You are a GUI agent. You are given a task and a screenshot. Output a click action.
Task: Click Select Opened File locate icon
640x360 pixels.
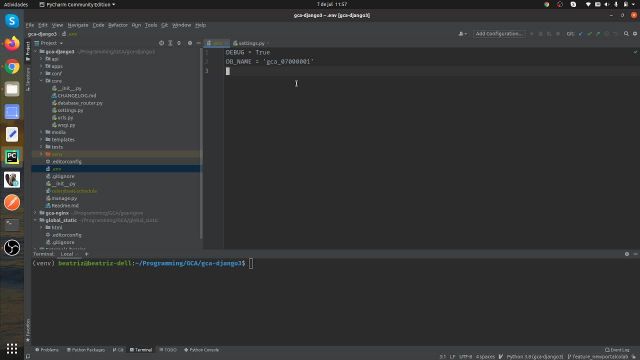click(x=161, y=43)
